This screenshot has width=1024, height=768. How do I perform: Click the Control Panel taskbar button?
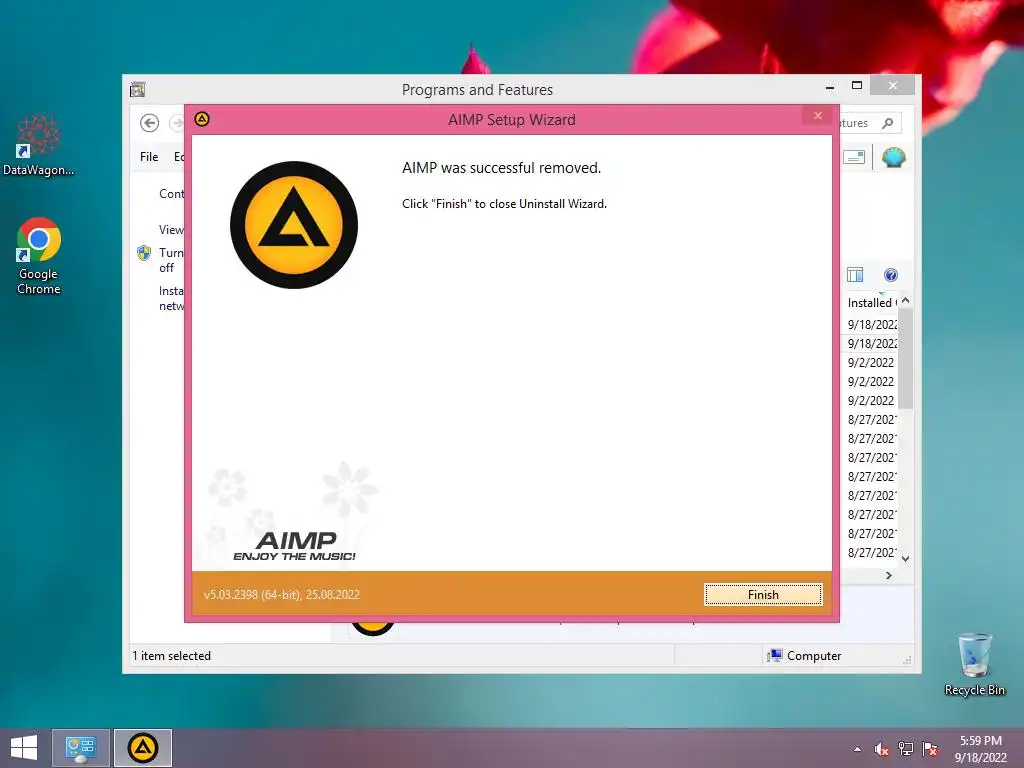80,748
